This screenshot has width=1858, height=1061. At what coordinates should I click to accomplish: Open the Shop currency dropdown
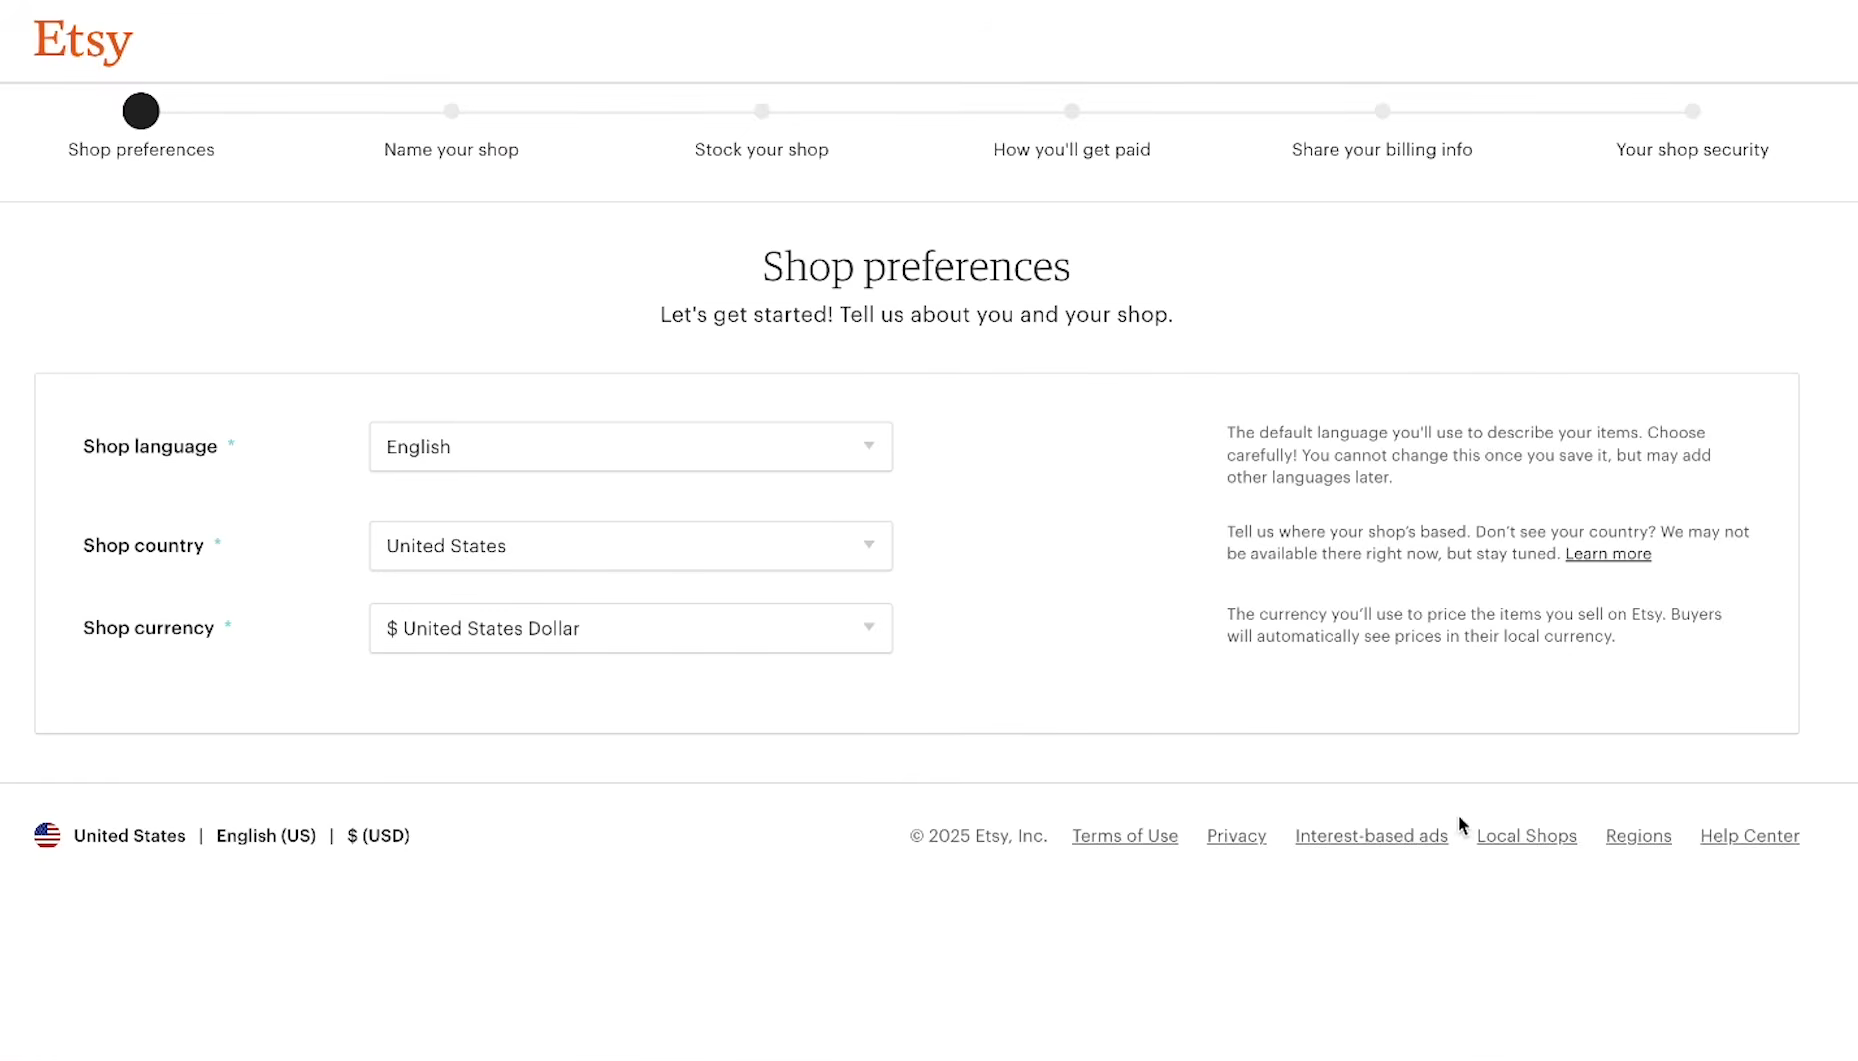(x=631, y=628)
